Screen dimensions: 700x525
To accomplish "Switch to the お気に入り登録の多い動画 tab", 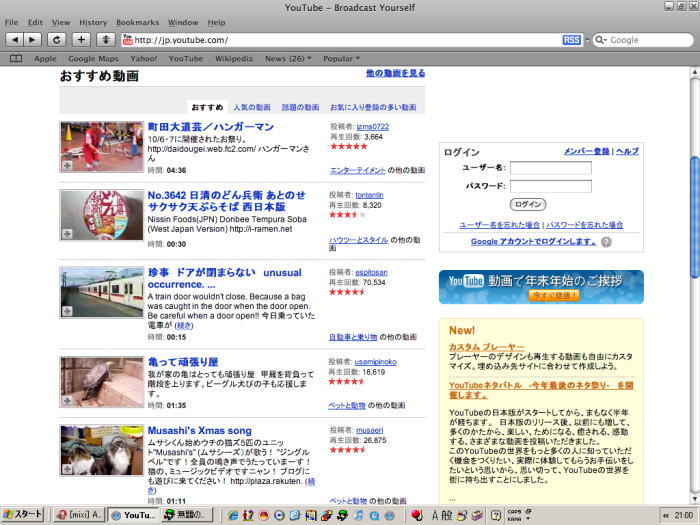I will (x=373, y=107).
